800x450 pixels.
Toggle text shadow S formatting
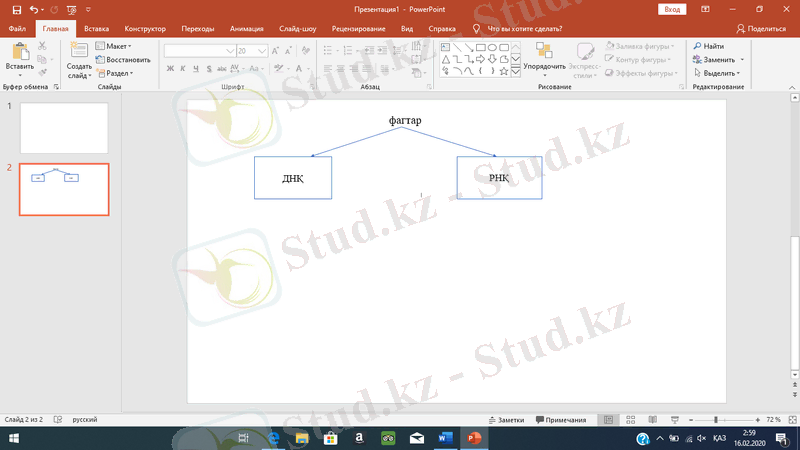click(x=209, y=68)
